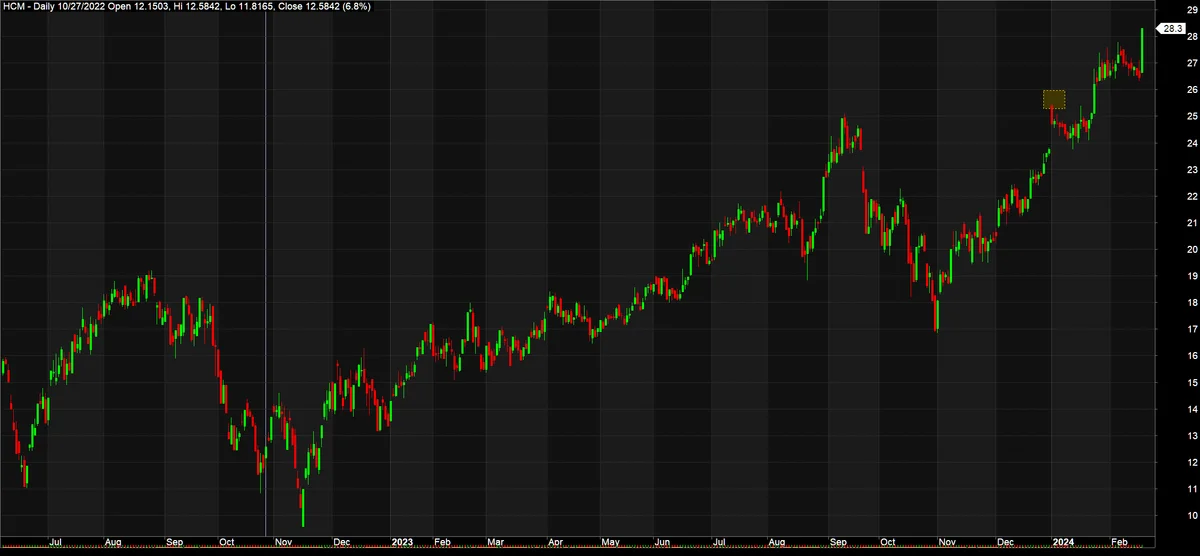This screenshot has height=556, width=1200.
Task: Click price axis label 27
Action: 1191,63
